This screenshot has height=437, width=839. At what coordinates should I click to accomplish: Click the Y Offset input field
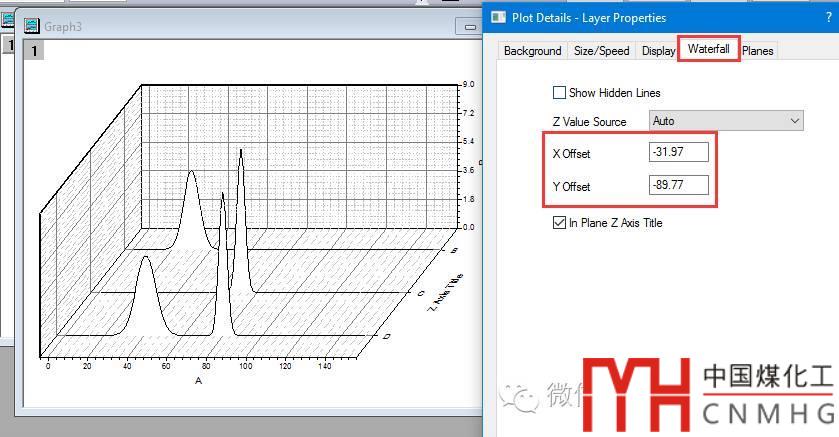click(678, 185)
